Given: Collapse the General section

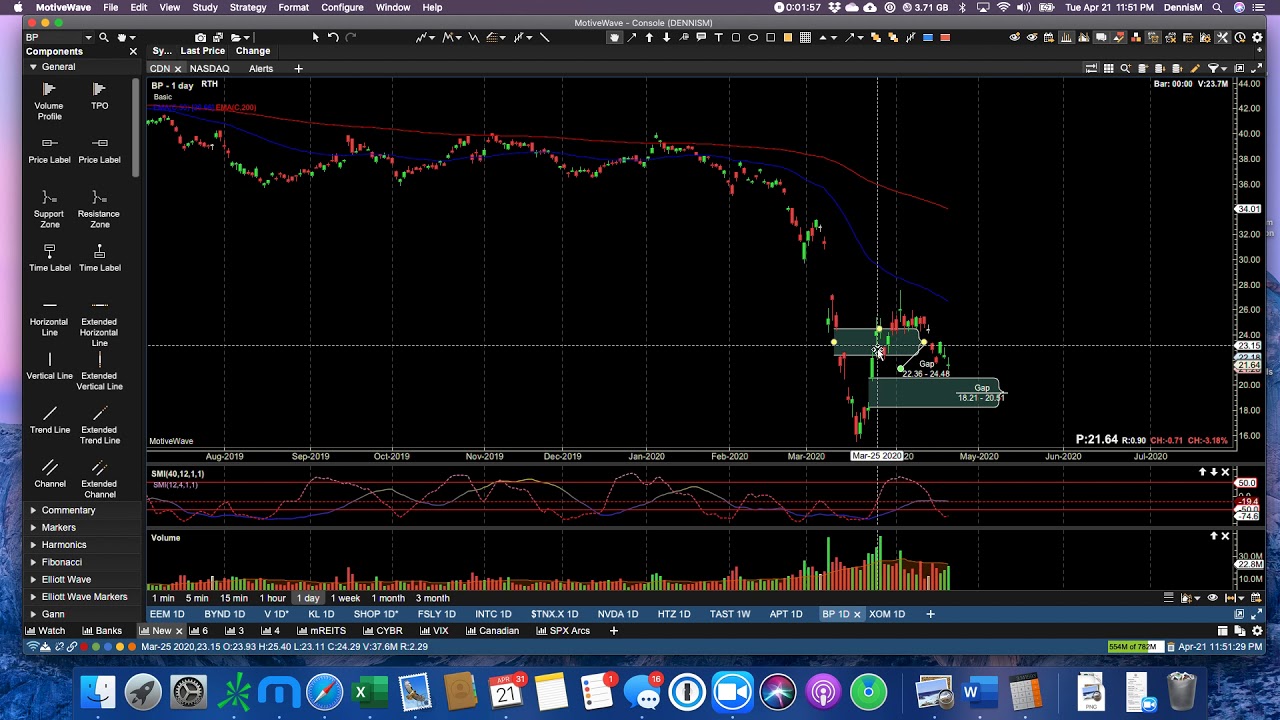Looking at the screenshot, I should coord(33,67).
